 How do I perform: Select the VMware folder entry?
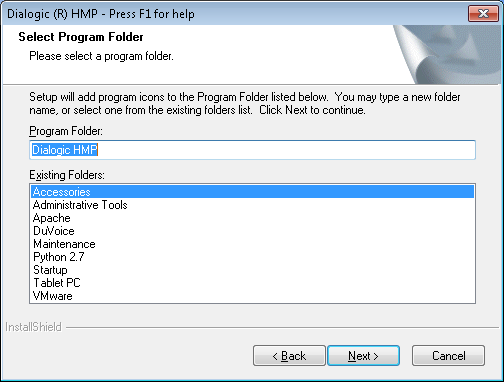coord(252,296)
